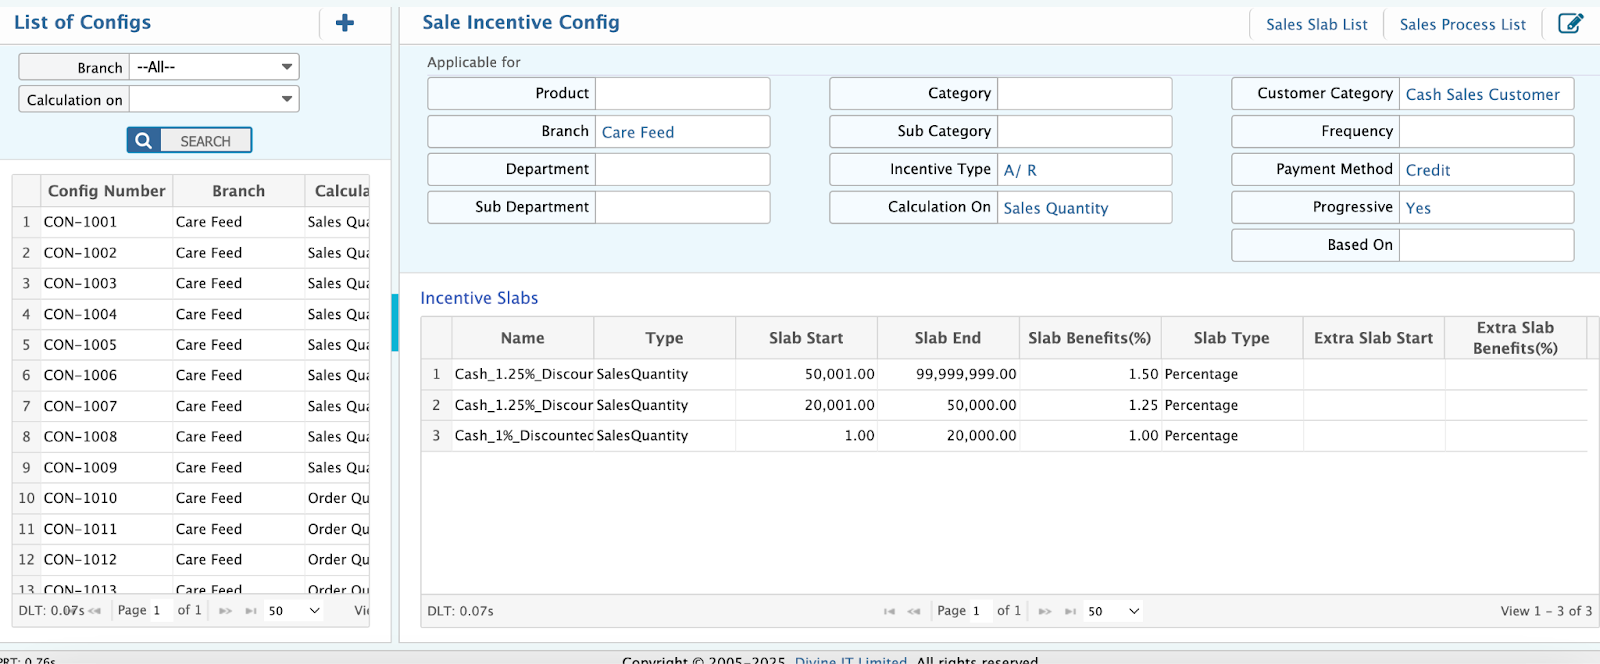The height and width of the screenshot is (664, 1600).
Task: Open the edit config pencil icon
Action: 1571,23
